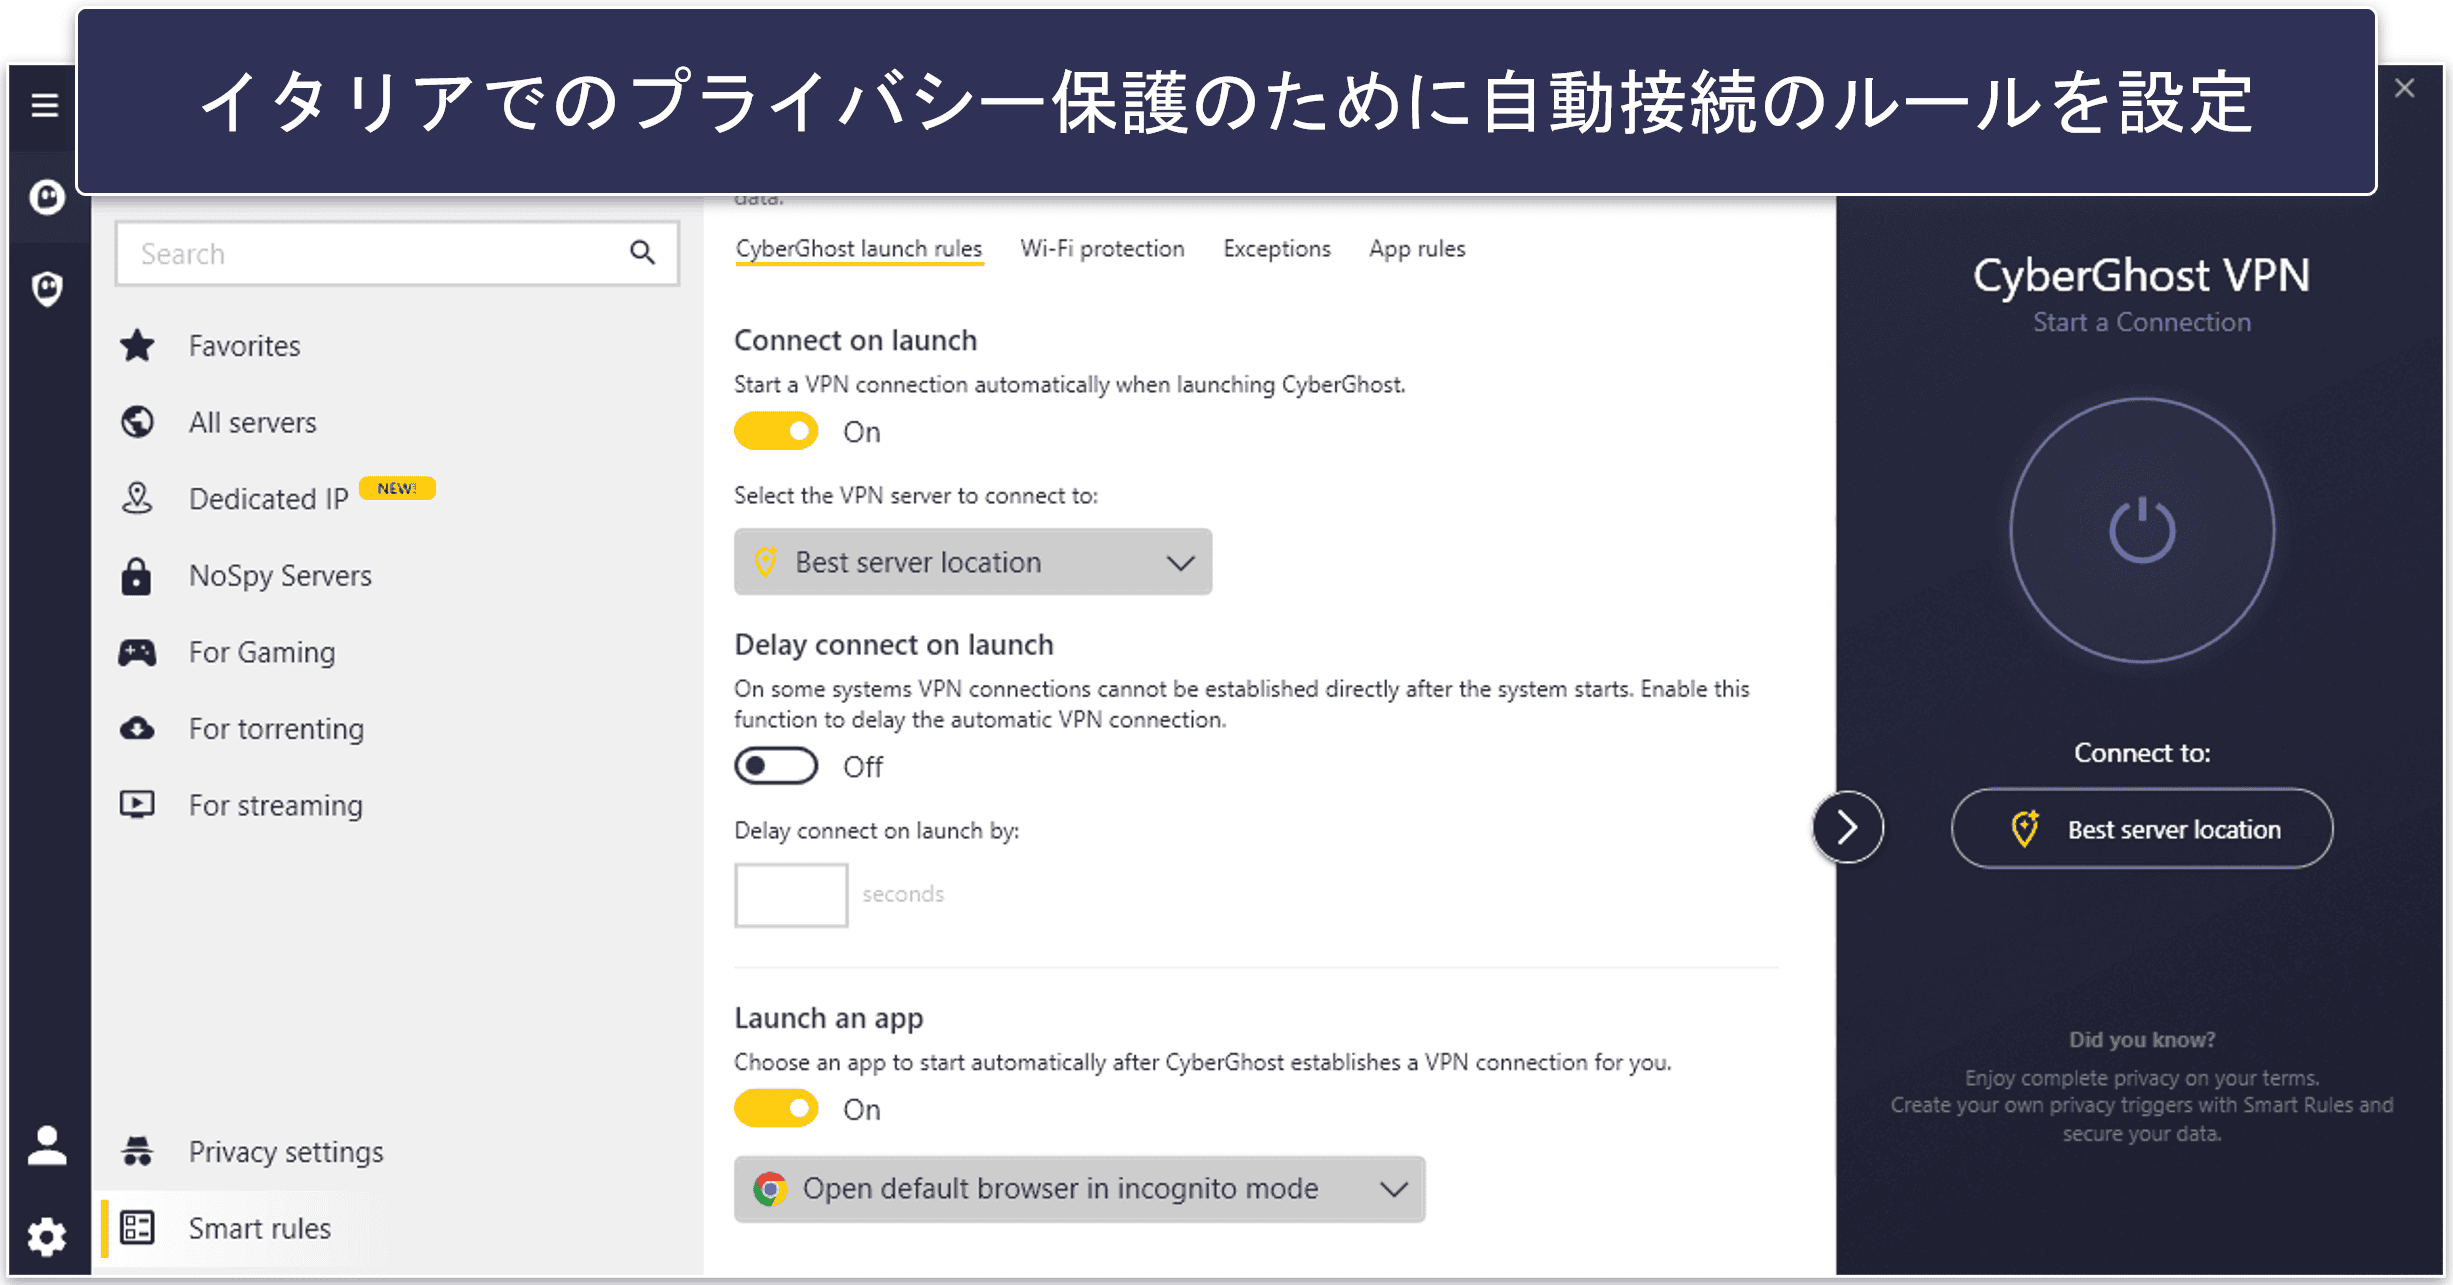
Task: Click the Privacy settings spy icon
Action: [137, 1151]
